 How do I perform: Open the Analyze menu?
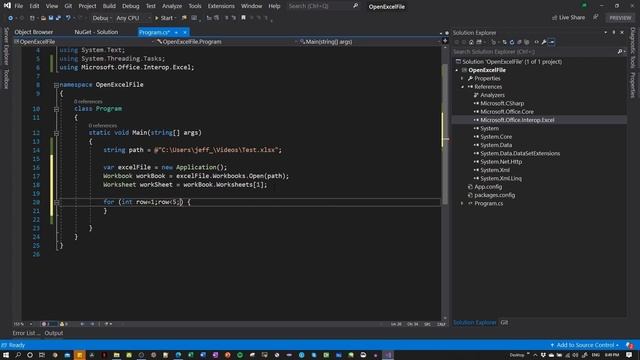[x=172, y=6]
